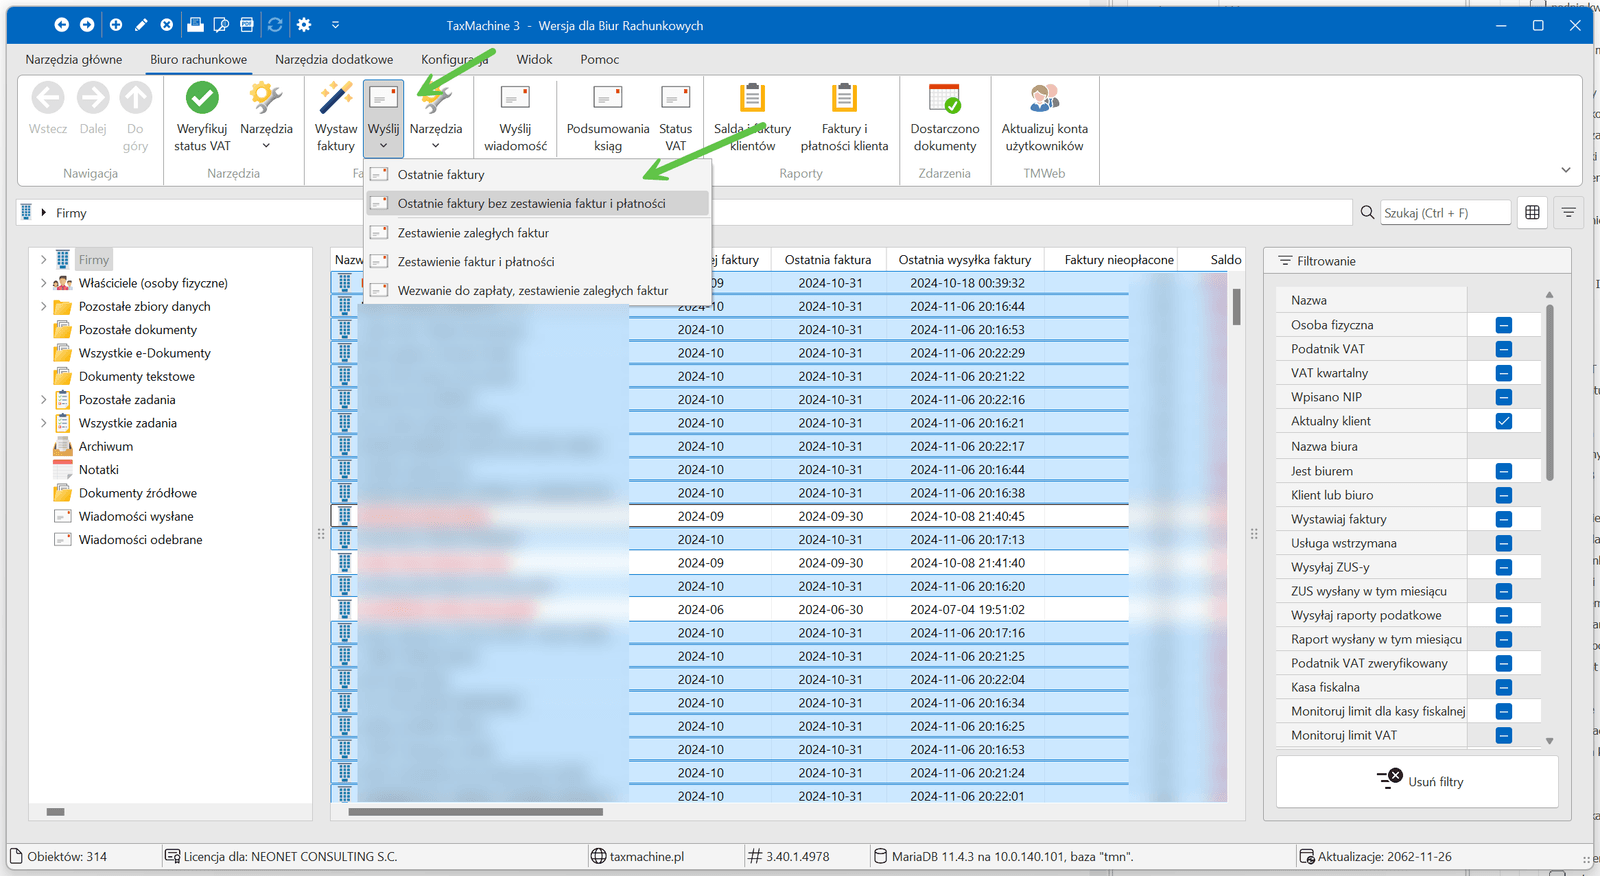1600x876 pixels.
Task: Open the Wystaw faktury wand tool
Action: coord(335,99)
